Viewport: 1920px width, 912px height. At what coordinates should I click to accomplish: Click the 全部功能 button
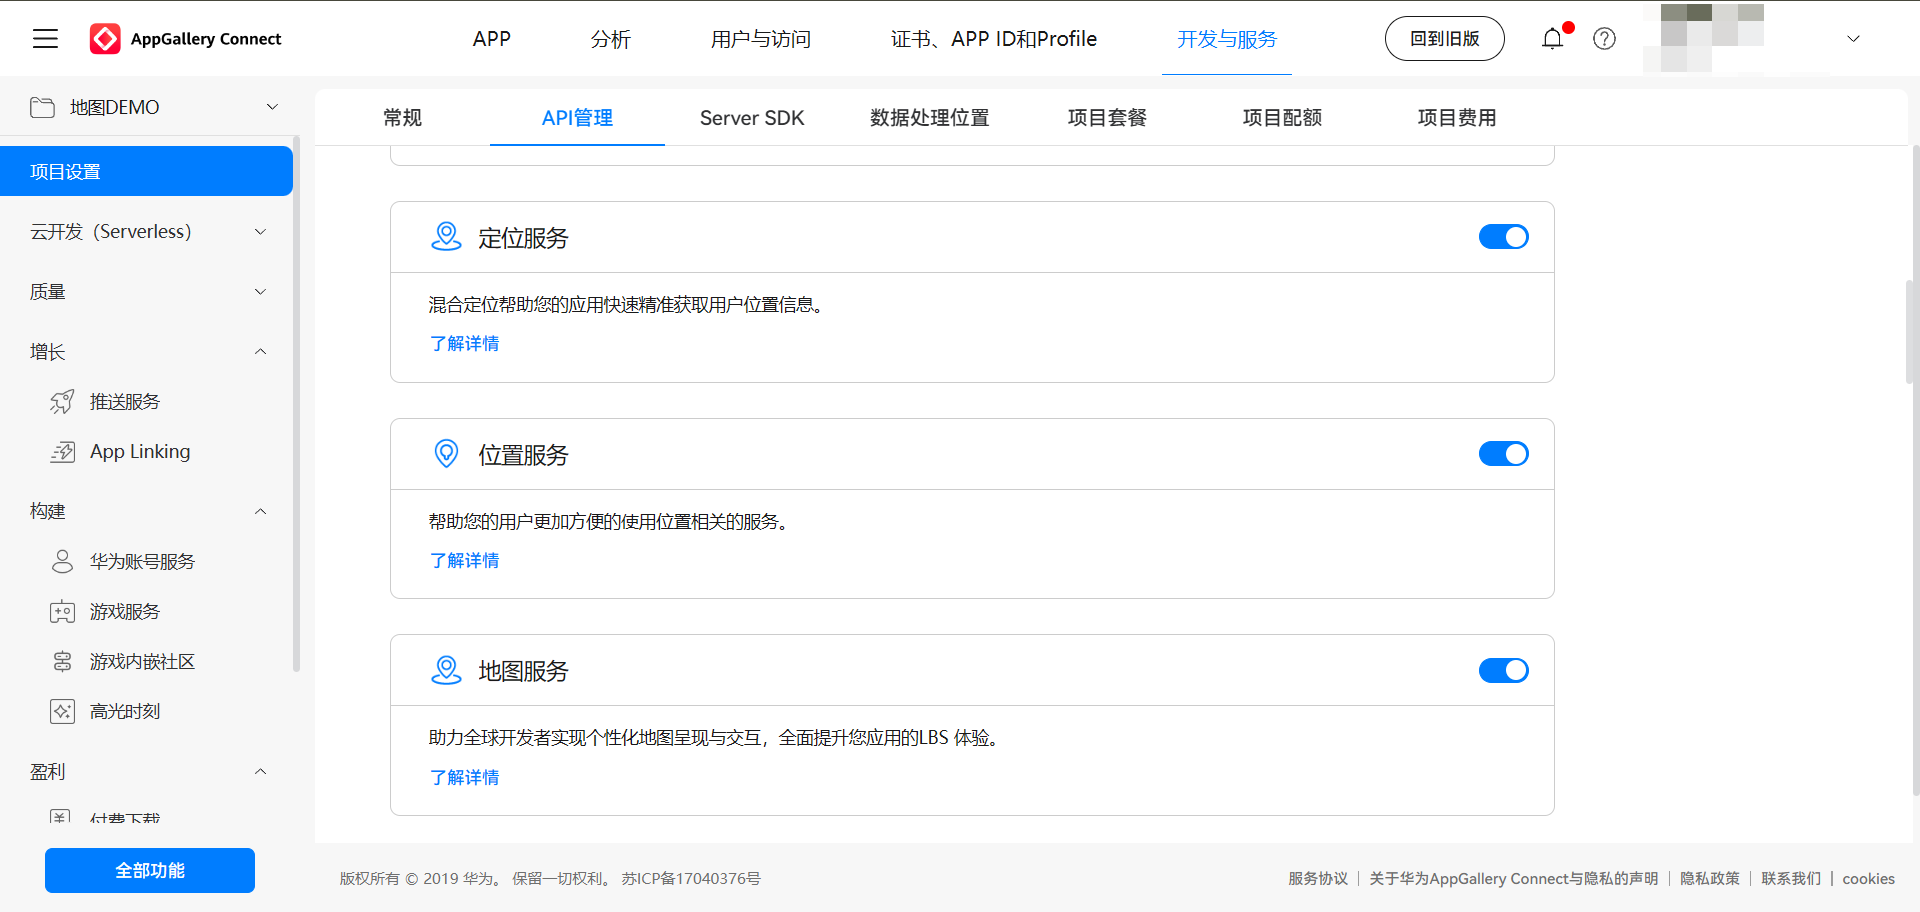click(150, 871)
